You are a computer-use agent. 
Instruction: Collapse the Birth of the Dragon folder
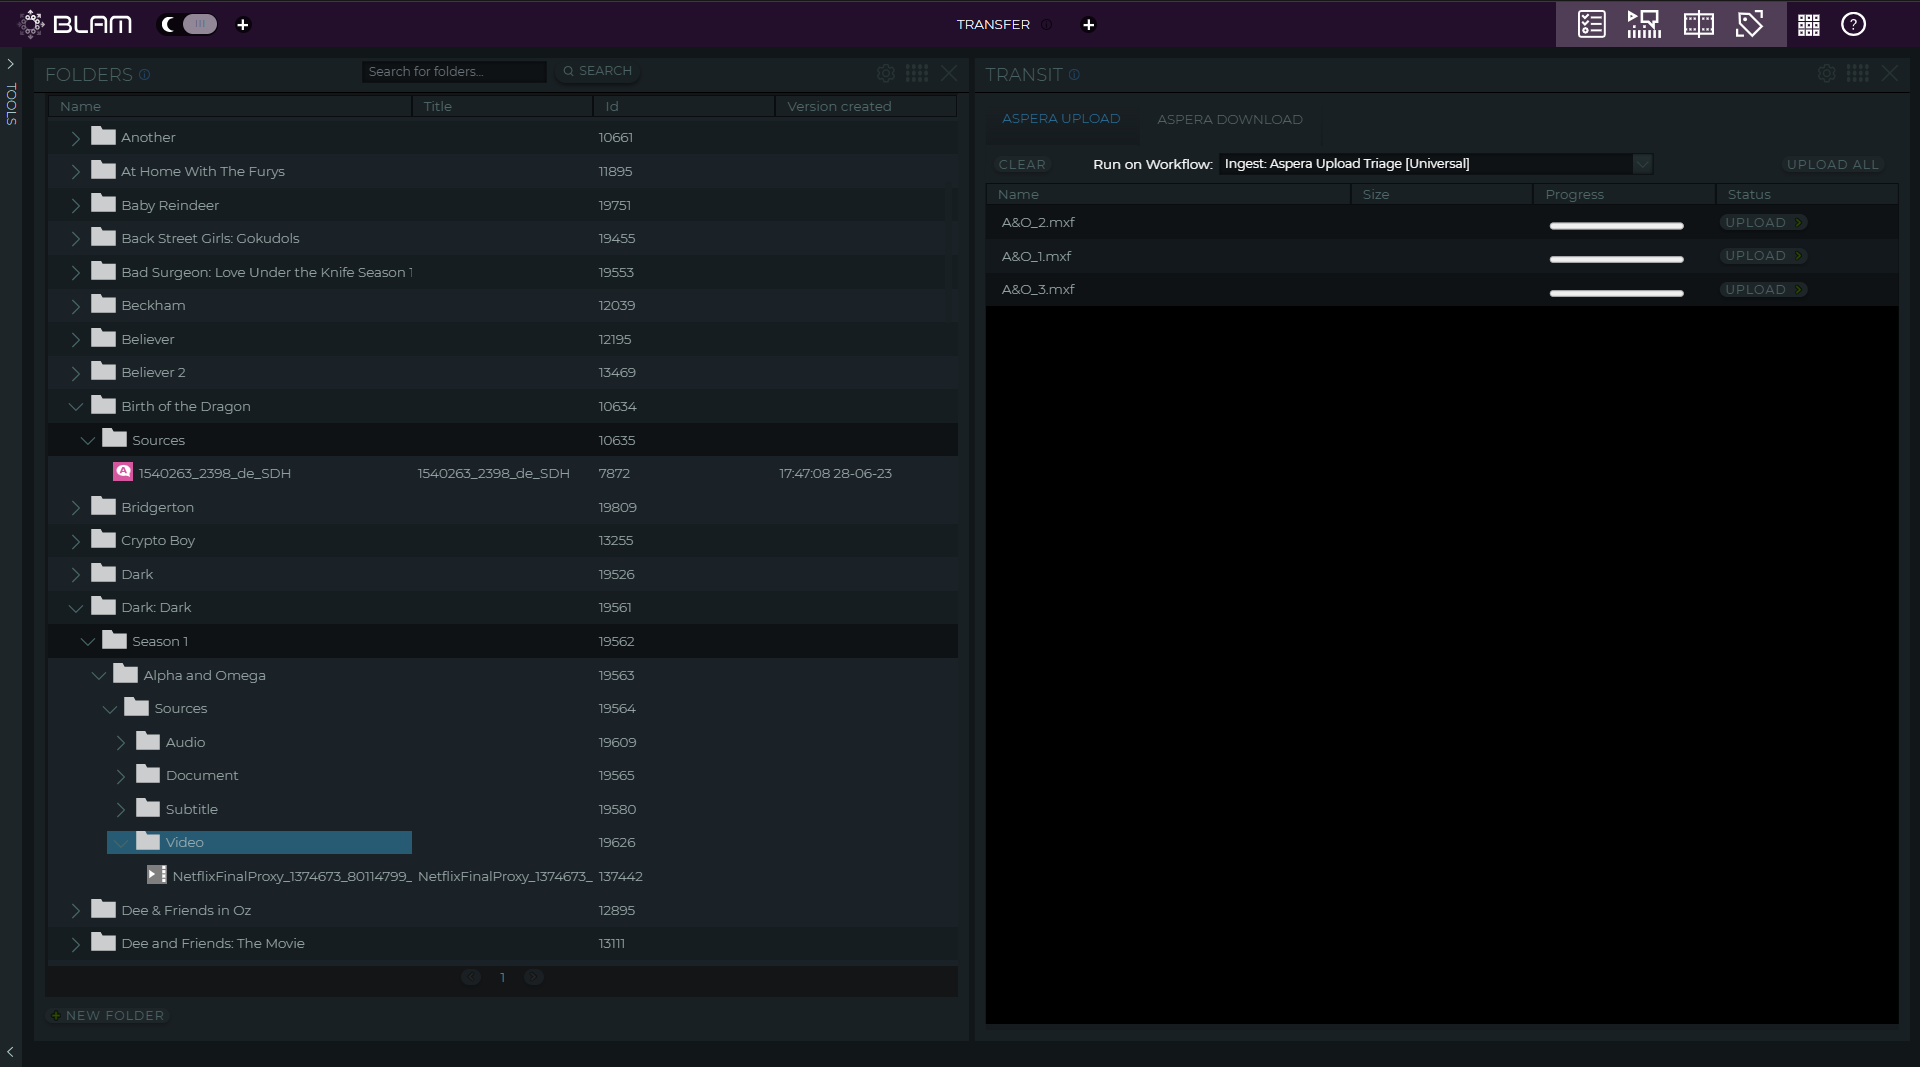click(76, 407)
